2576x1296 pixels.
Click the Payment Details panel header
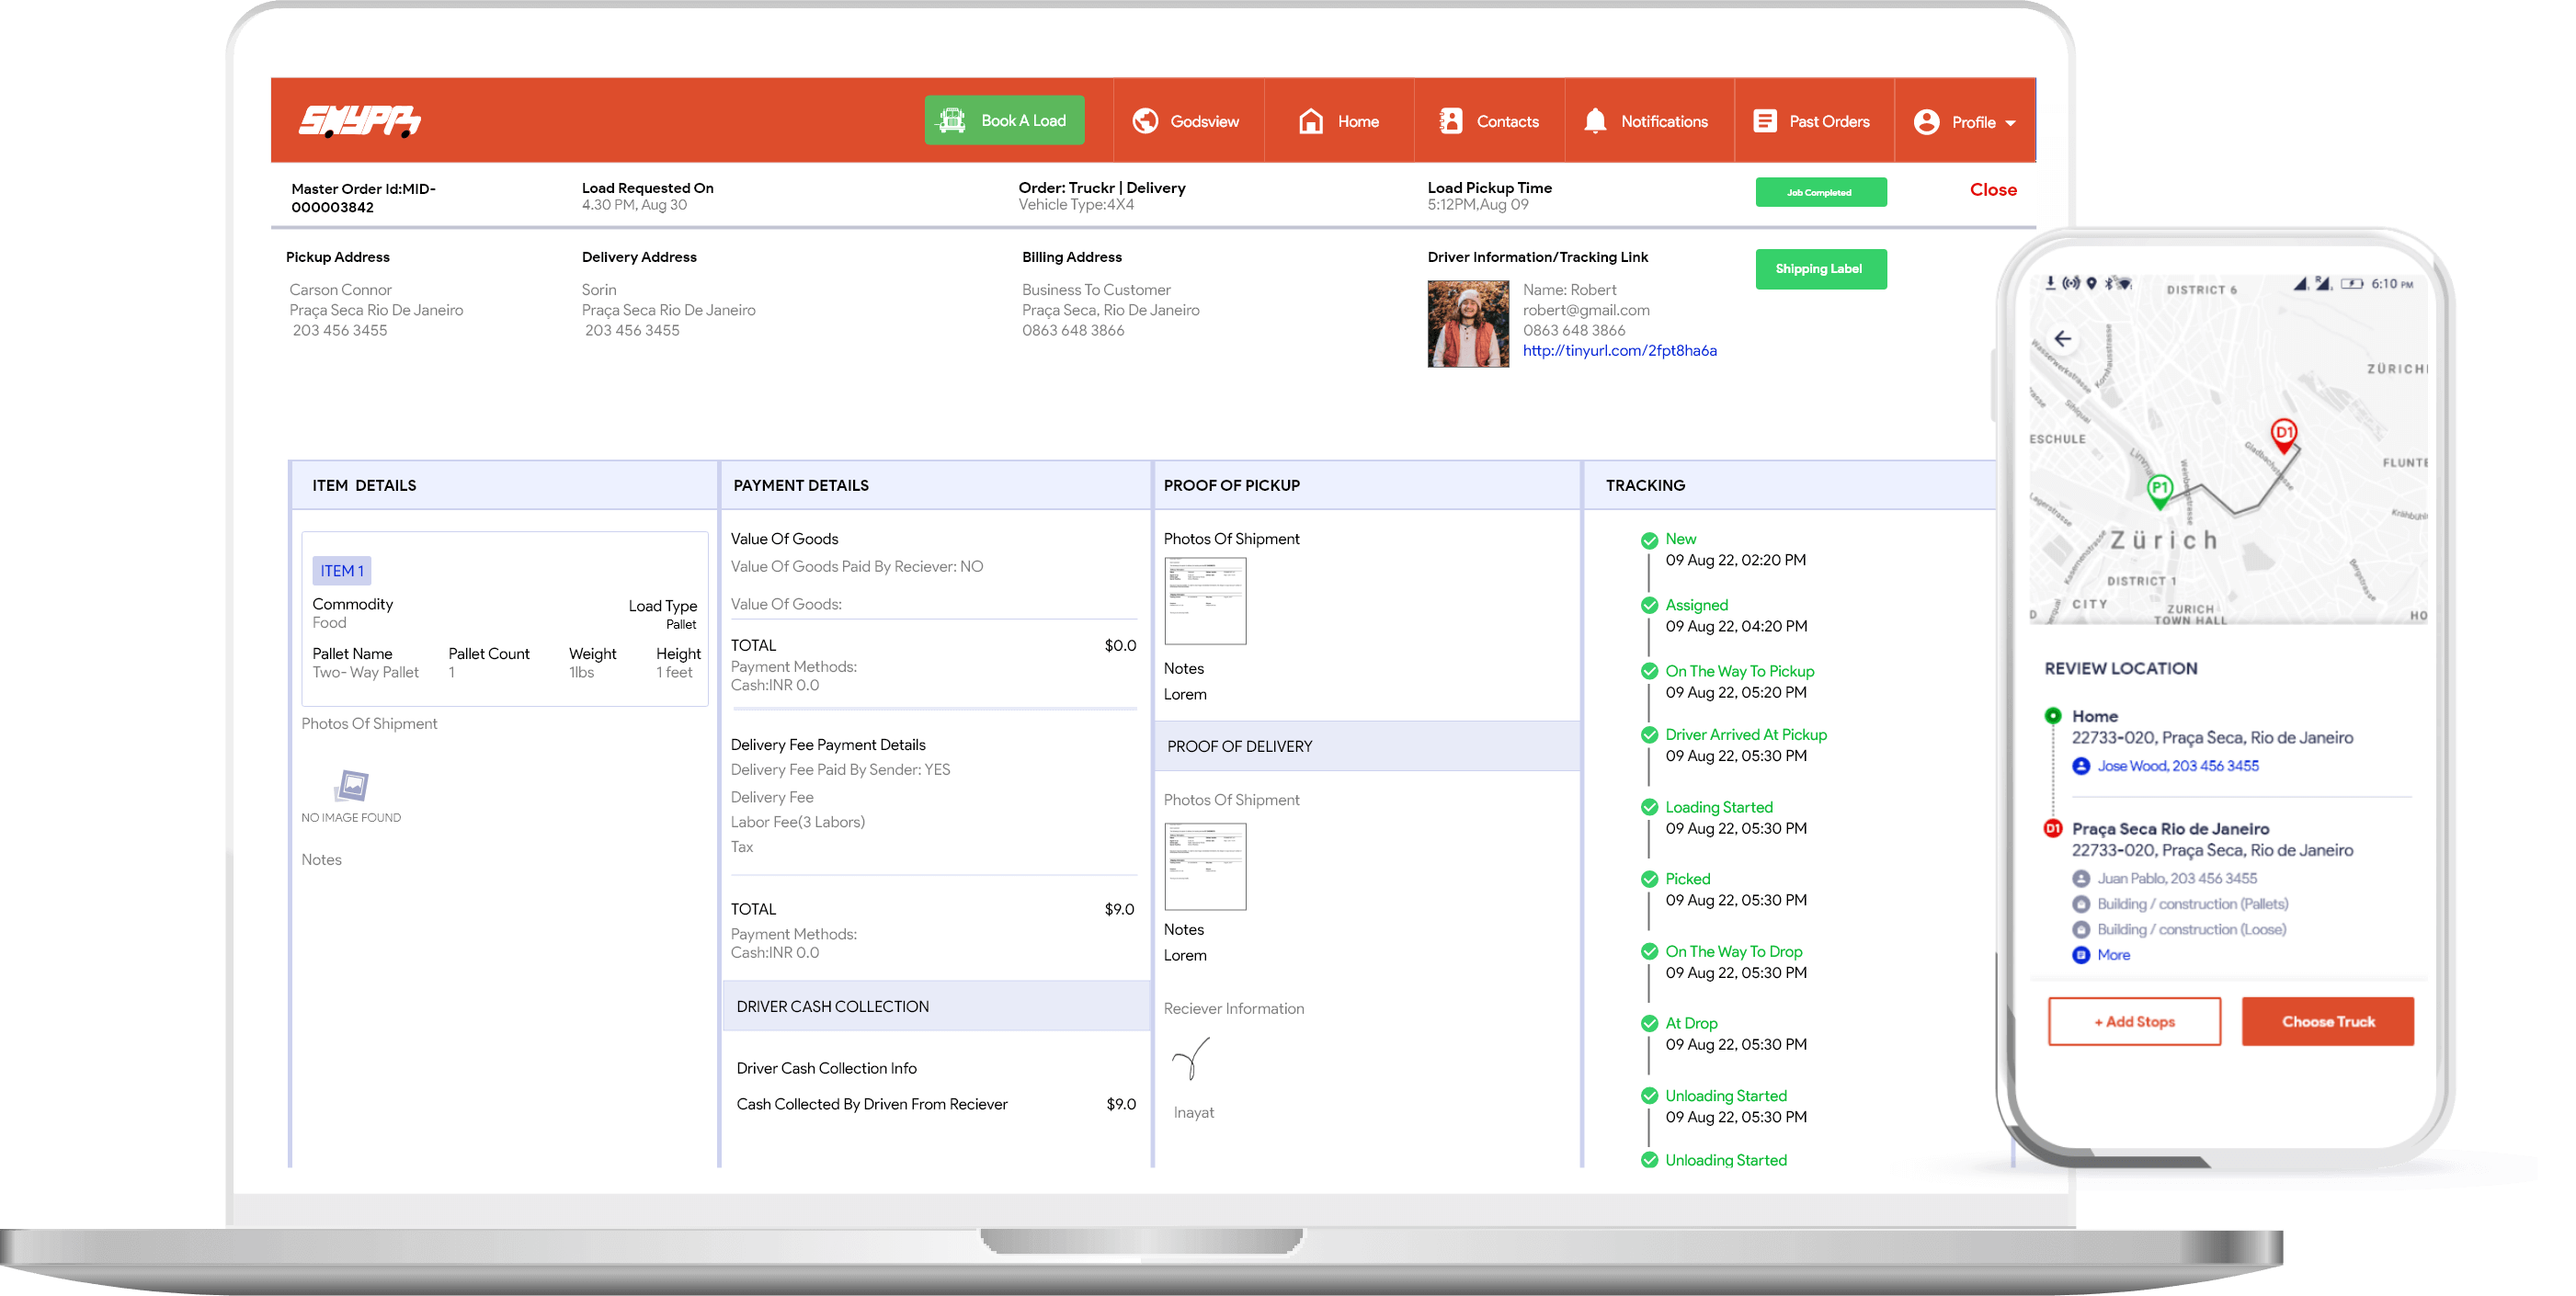936,486
